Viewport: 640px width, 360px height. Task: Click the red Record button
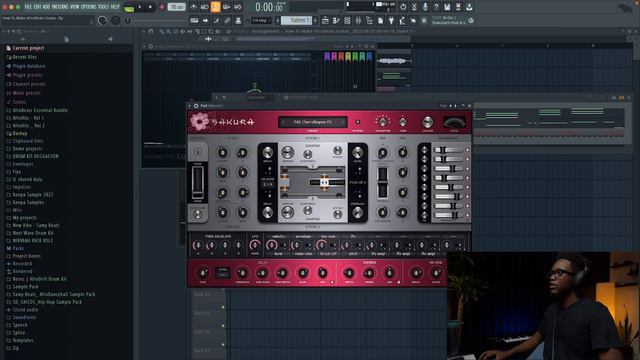[x=162, y=7]
